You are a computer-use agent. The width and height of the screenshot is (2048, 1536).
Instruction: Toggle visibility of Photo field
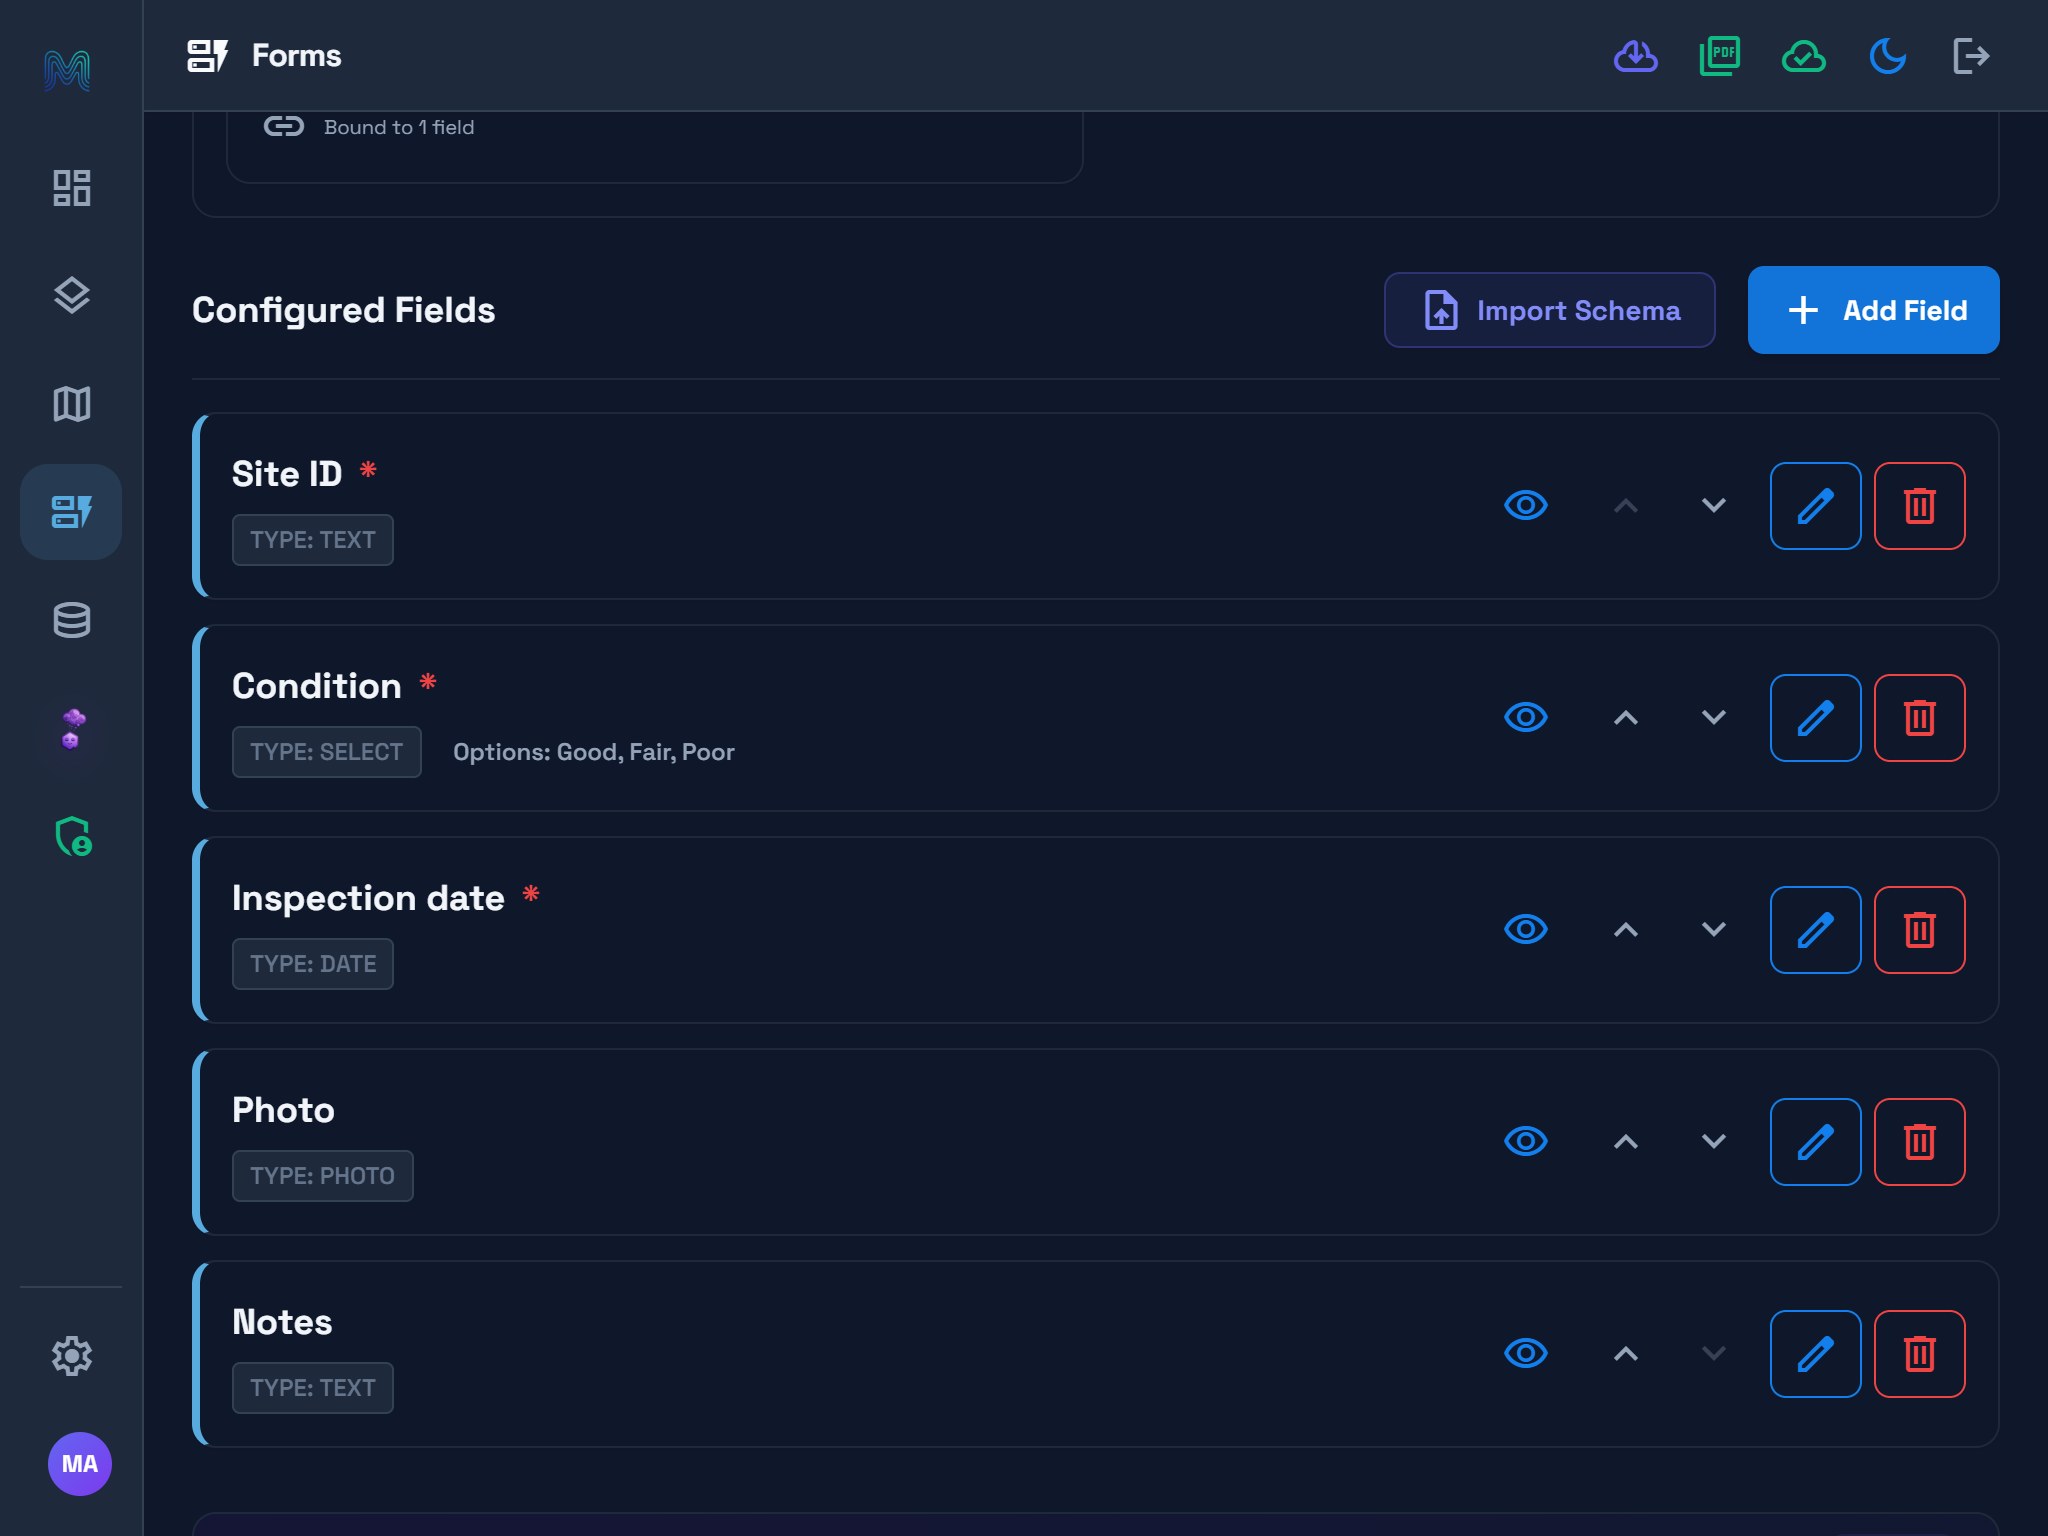[1526, 1142]
